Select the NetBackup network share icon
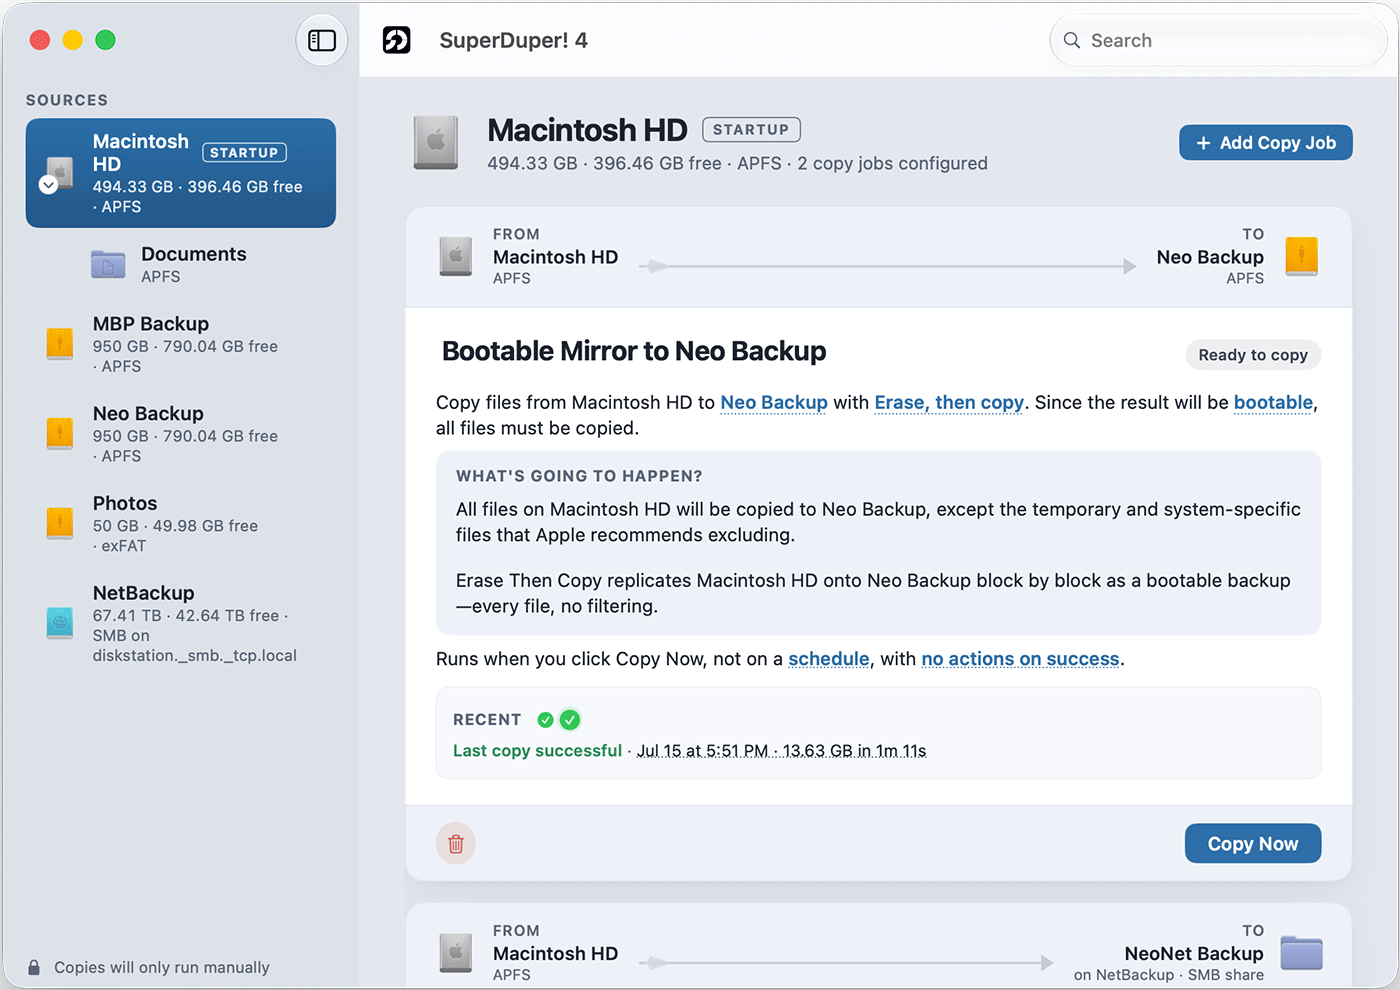 60,623
